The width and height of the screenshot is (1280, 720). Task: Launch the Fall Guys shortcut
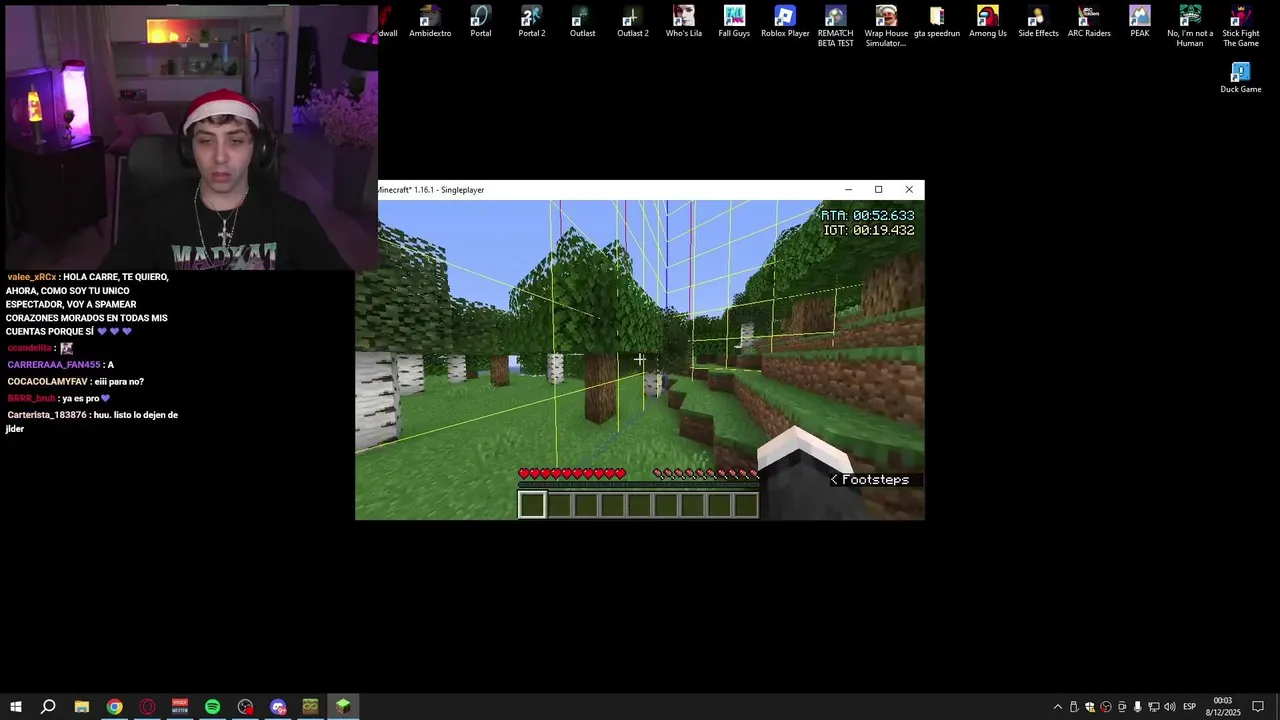click(x=734, y=22)
